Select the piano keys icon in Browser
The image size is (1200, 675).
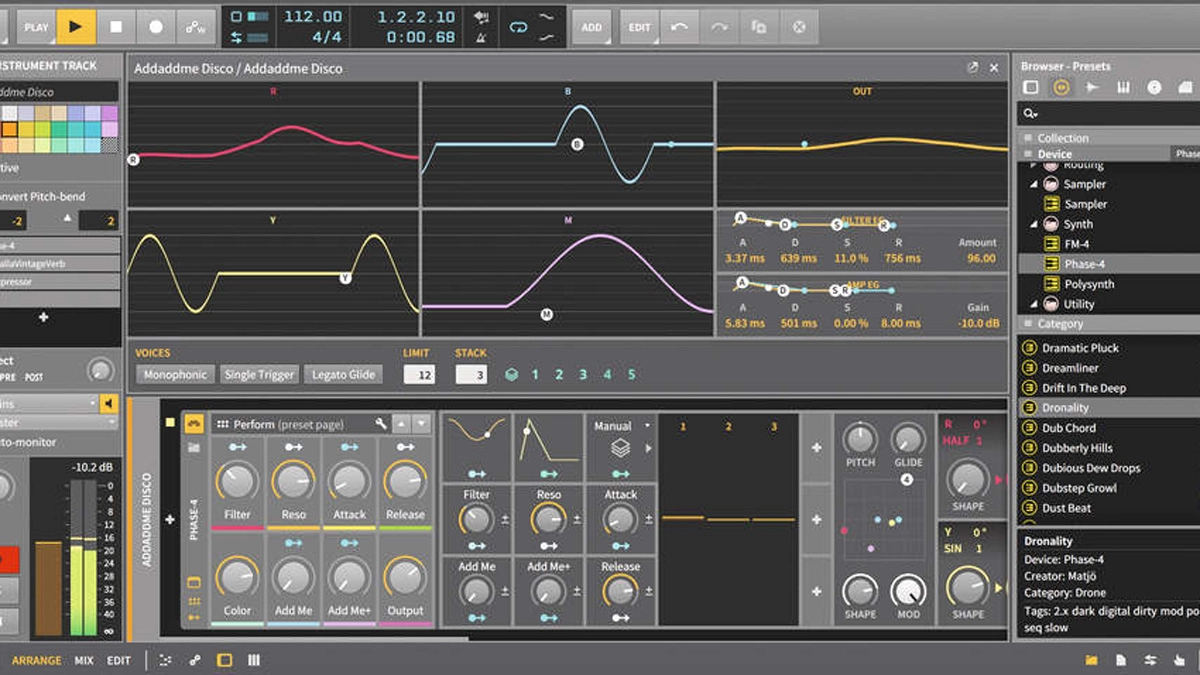tap(1123, 88)
